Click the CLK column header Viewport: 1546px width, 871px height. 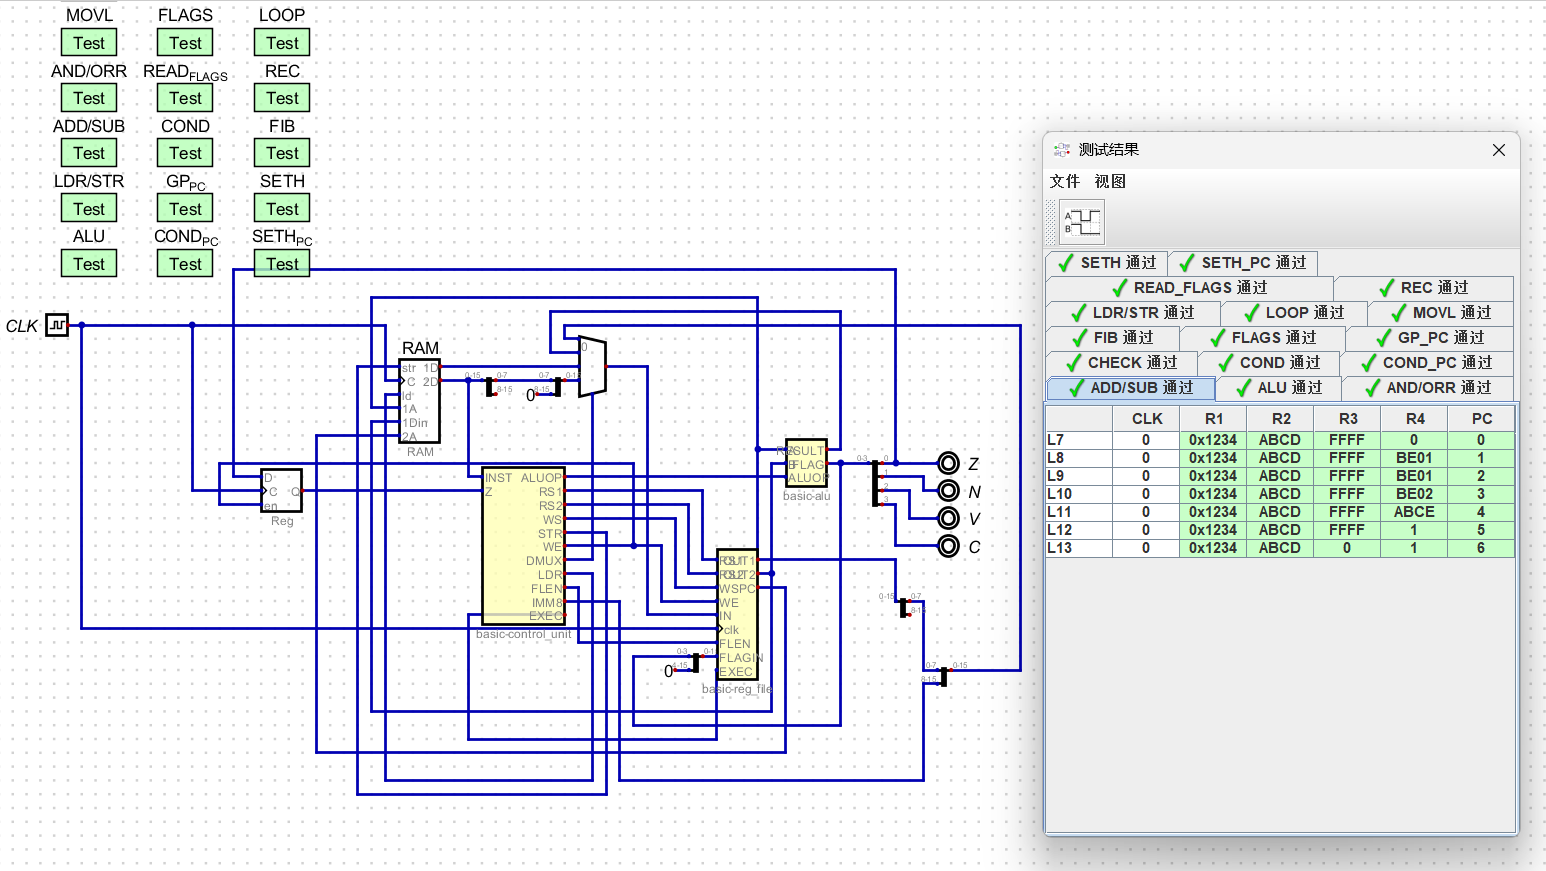coord(1146,419)
